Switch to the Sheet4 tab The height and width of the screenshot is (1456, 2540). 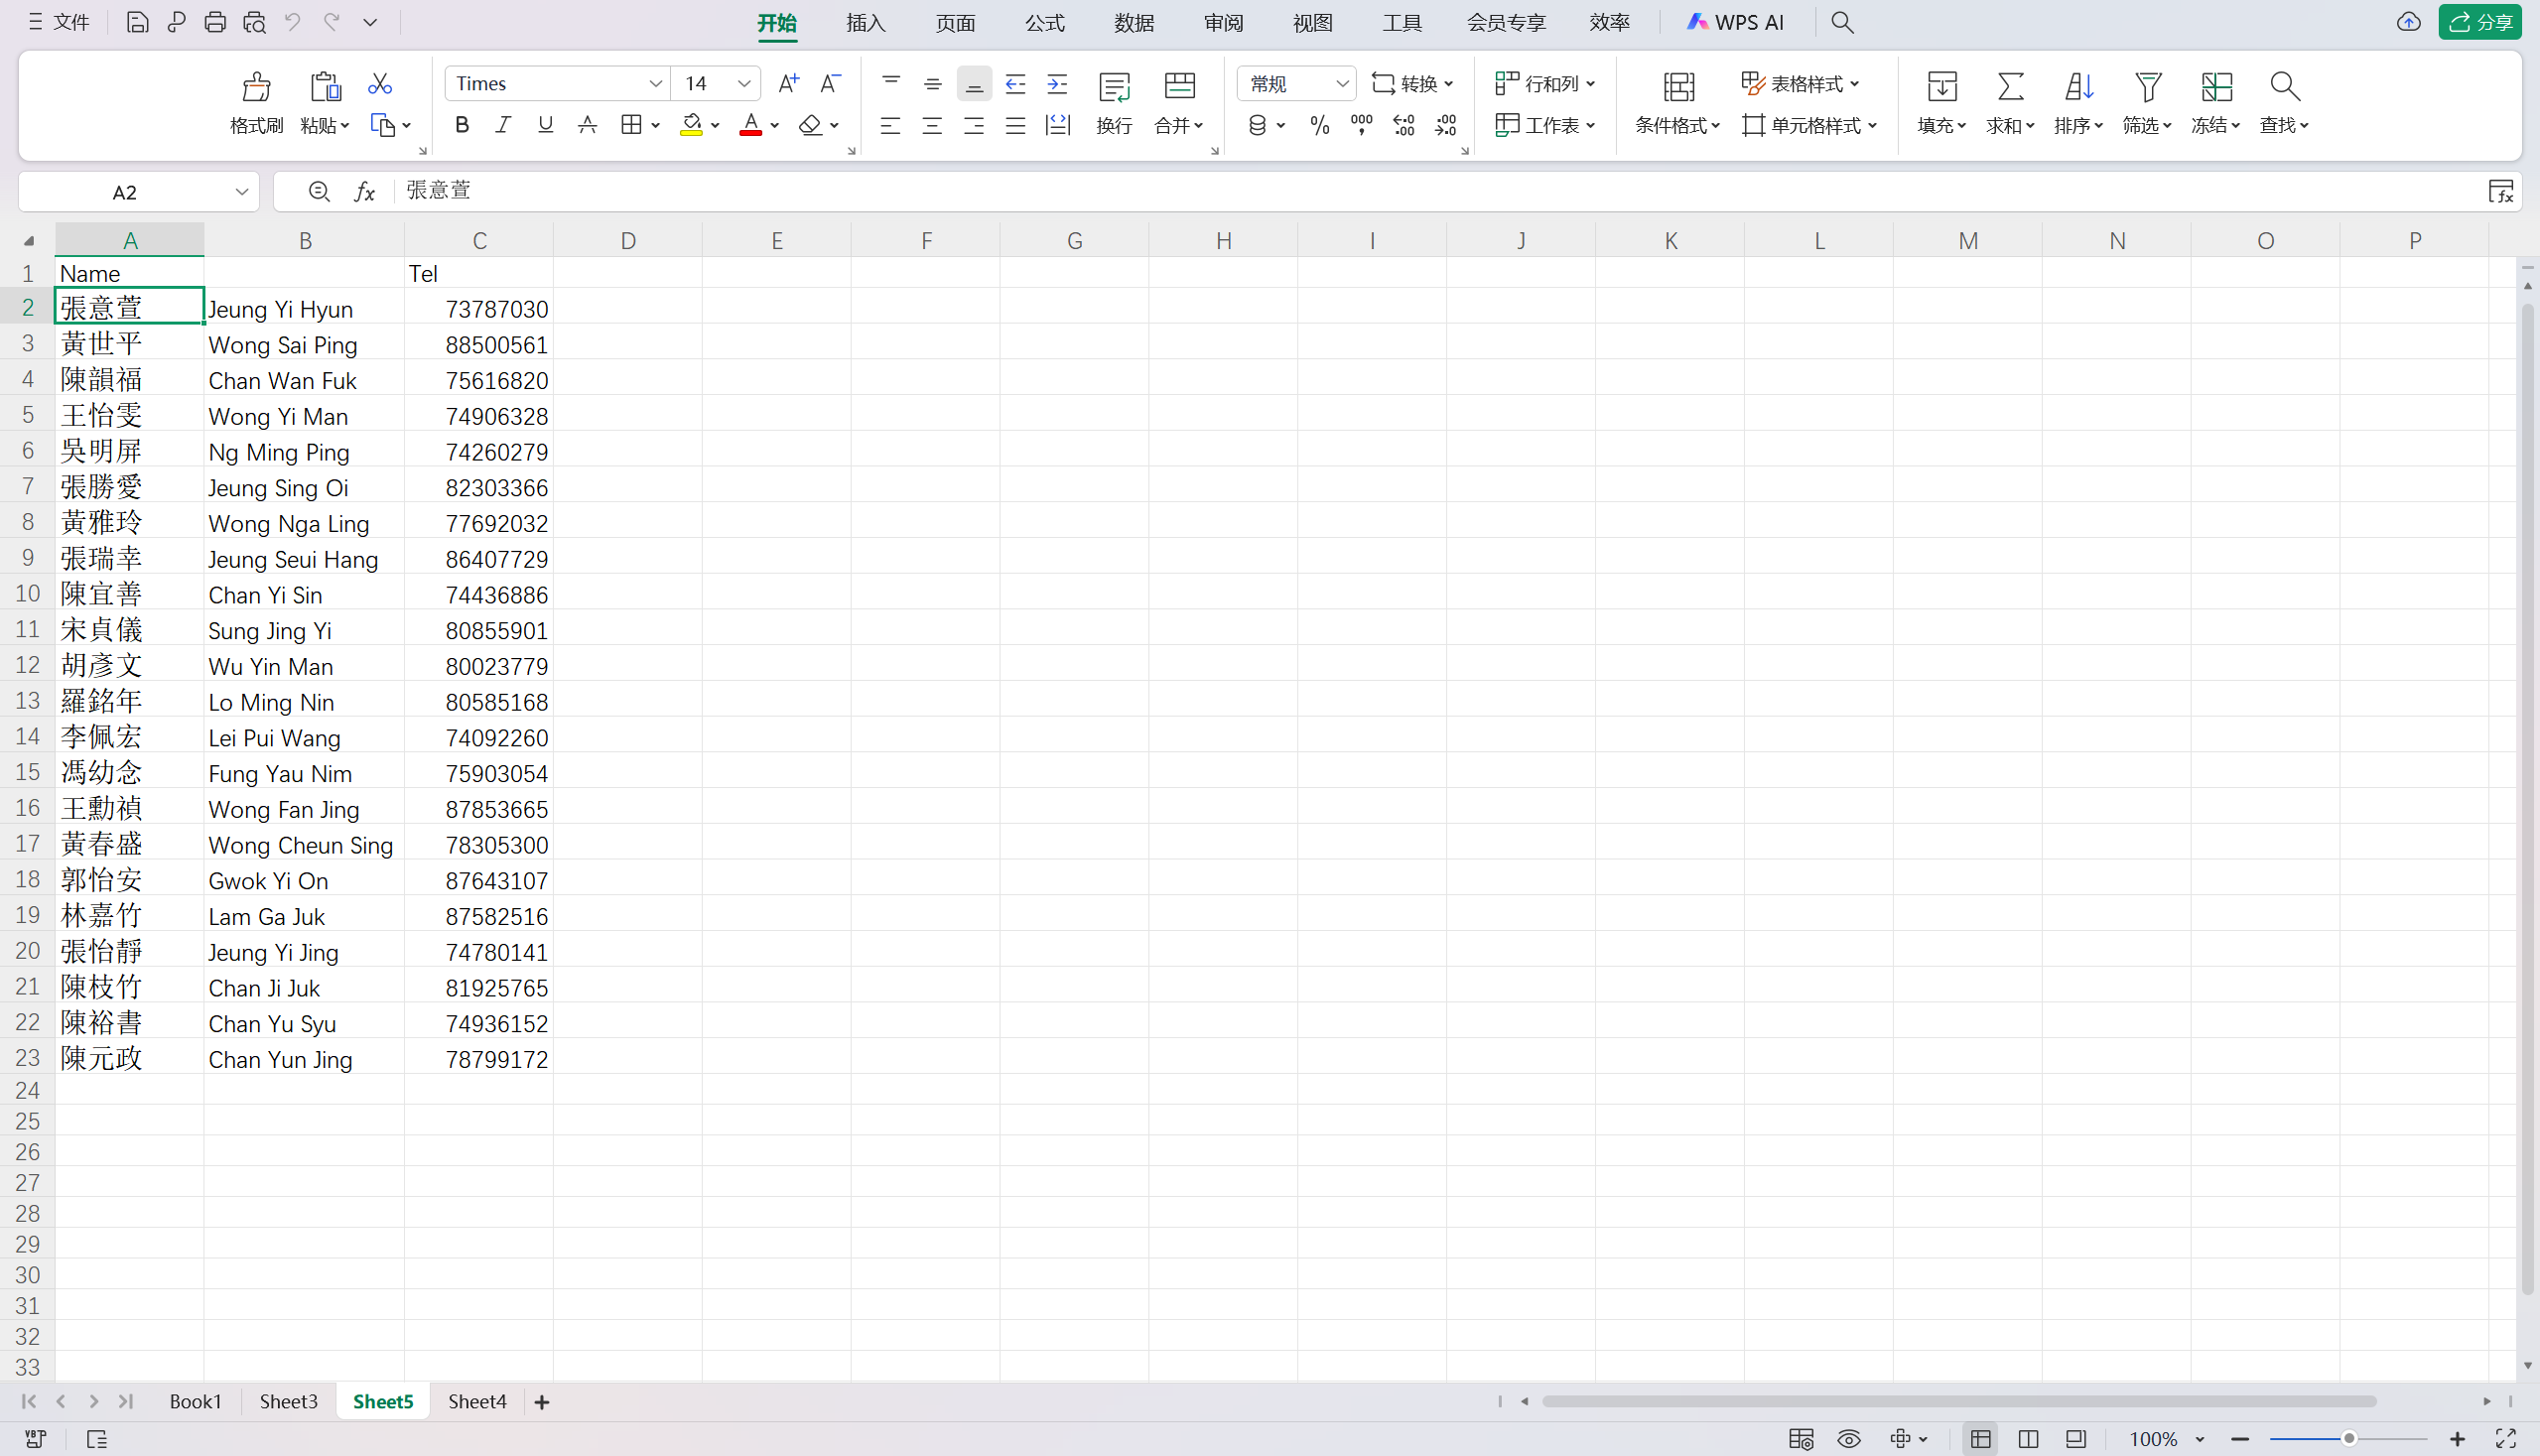tap(477, 1401)
